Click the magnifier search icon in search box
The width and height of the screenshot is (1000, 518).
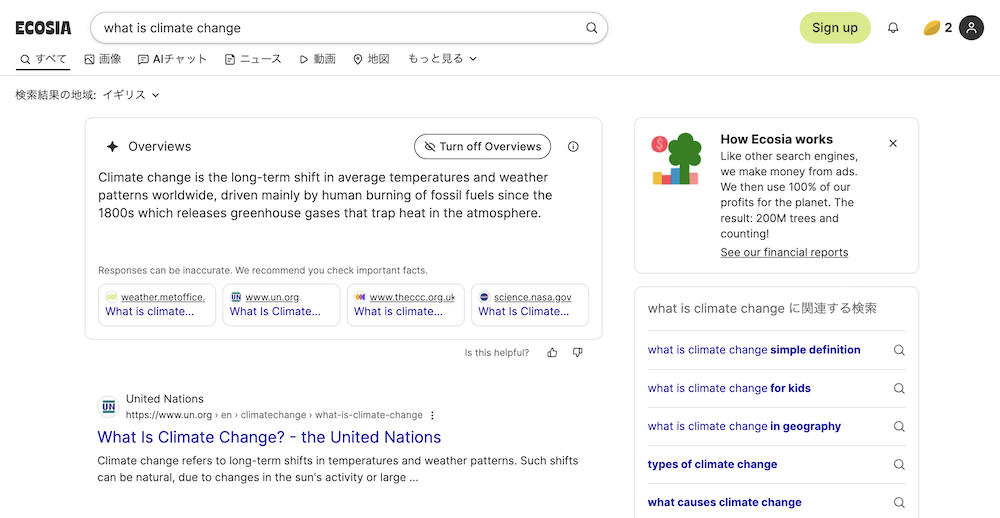point(592,28)
